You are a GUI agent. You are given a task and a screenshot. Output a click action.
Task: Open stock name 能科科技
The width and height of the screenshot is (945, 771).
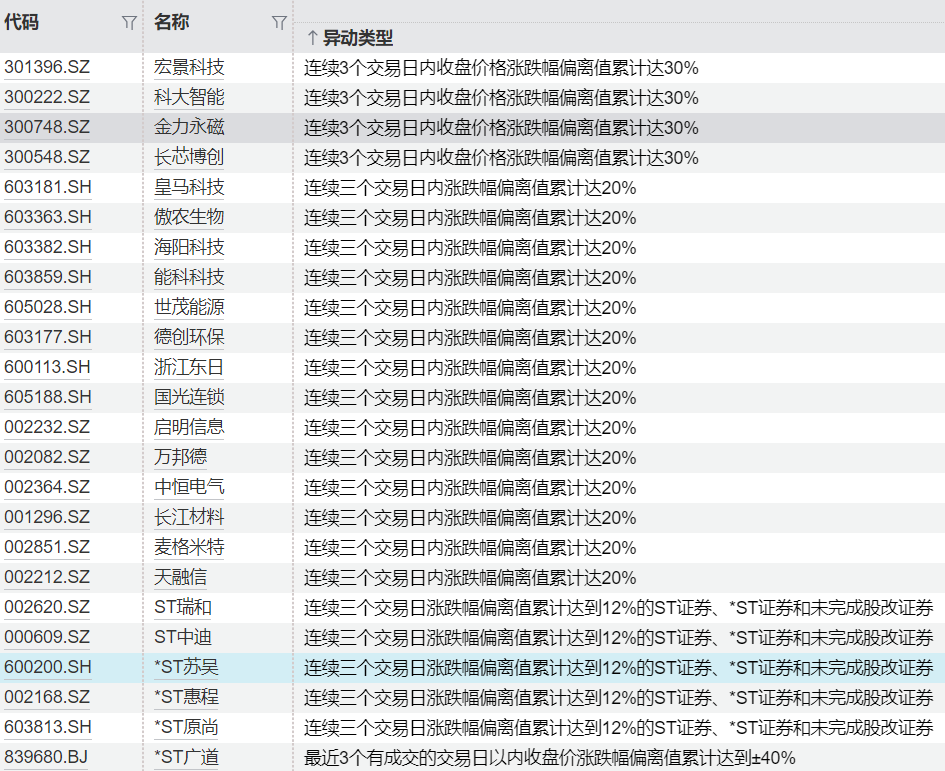pos(189,277)
